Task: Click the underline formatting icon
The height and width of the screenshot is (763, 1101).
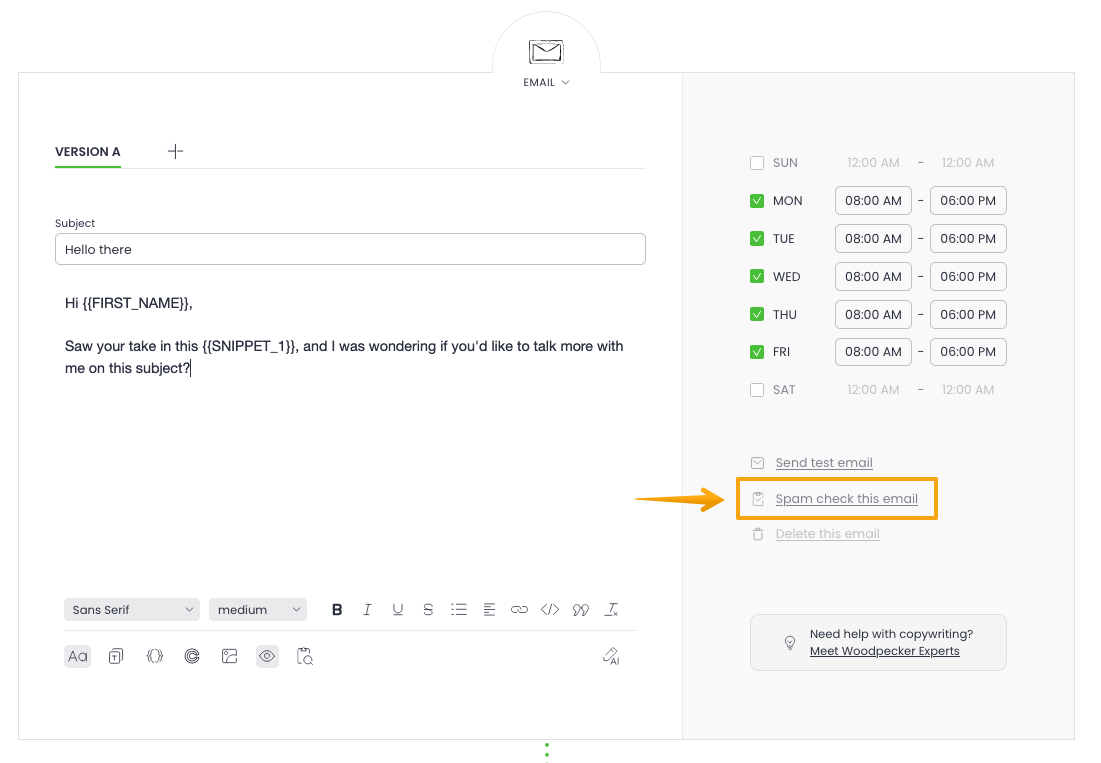Action: click(398, 610)
